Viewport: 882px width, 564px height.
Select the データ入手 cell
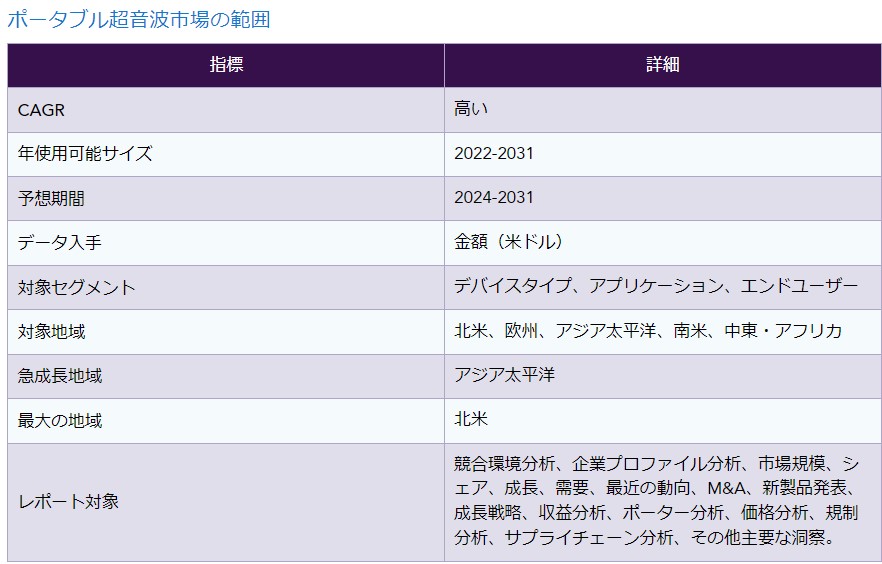point(226,242)
